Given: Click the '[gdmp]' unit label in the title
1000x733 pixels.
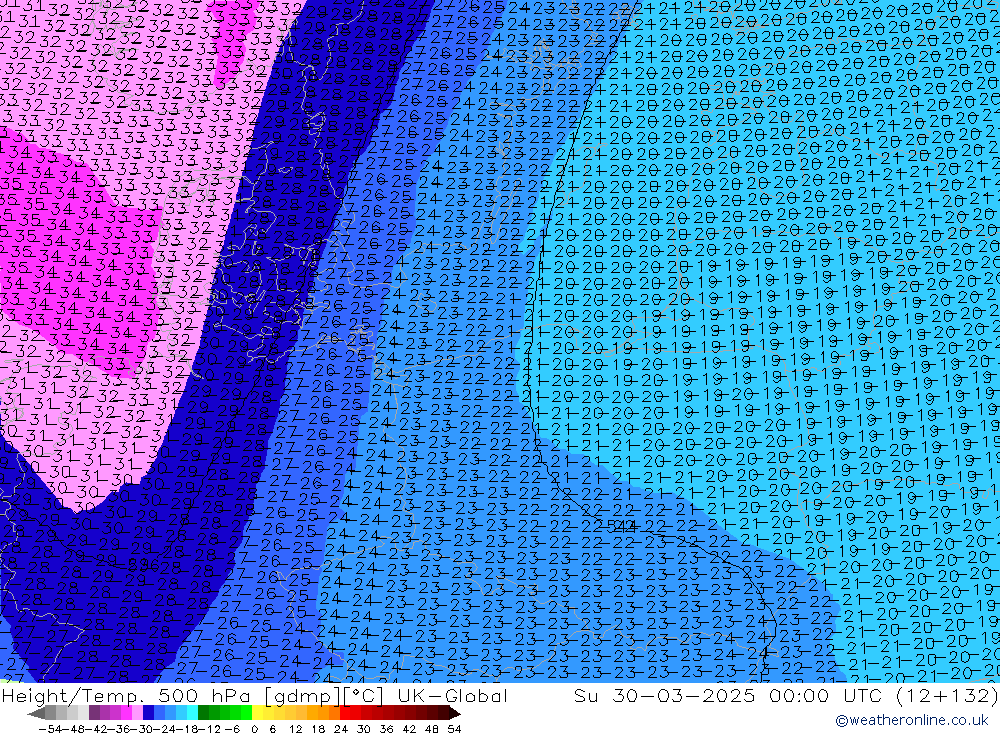Looking at the screenshot, I should tap(302, 696).
